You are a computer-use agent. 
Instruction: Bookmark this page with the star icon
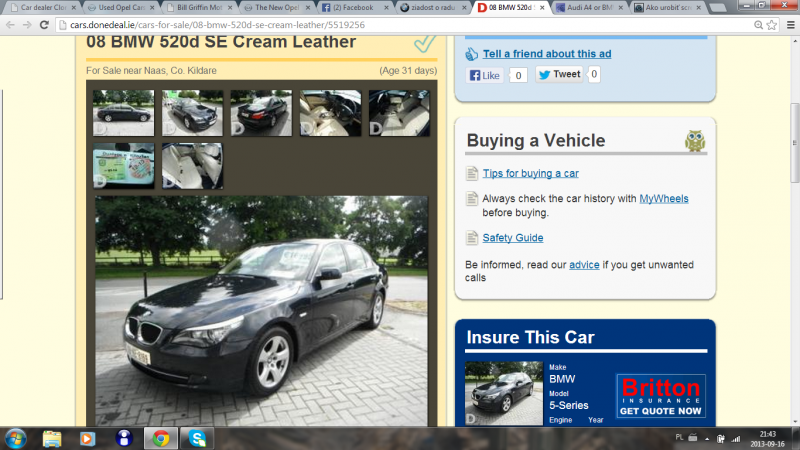pos(772,24)
